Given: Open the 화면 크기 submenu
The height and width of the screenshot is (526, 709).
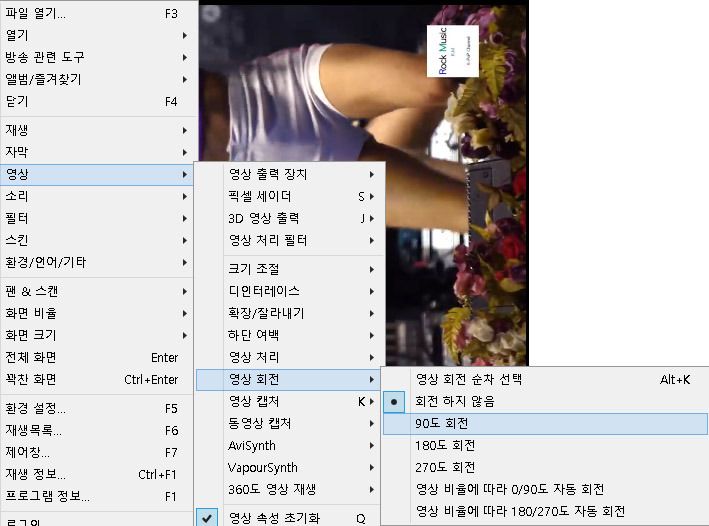Looking at the screenshot, I should (97, 336).
